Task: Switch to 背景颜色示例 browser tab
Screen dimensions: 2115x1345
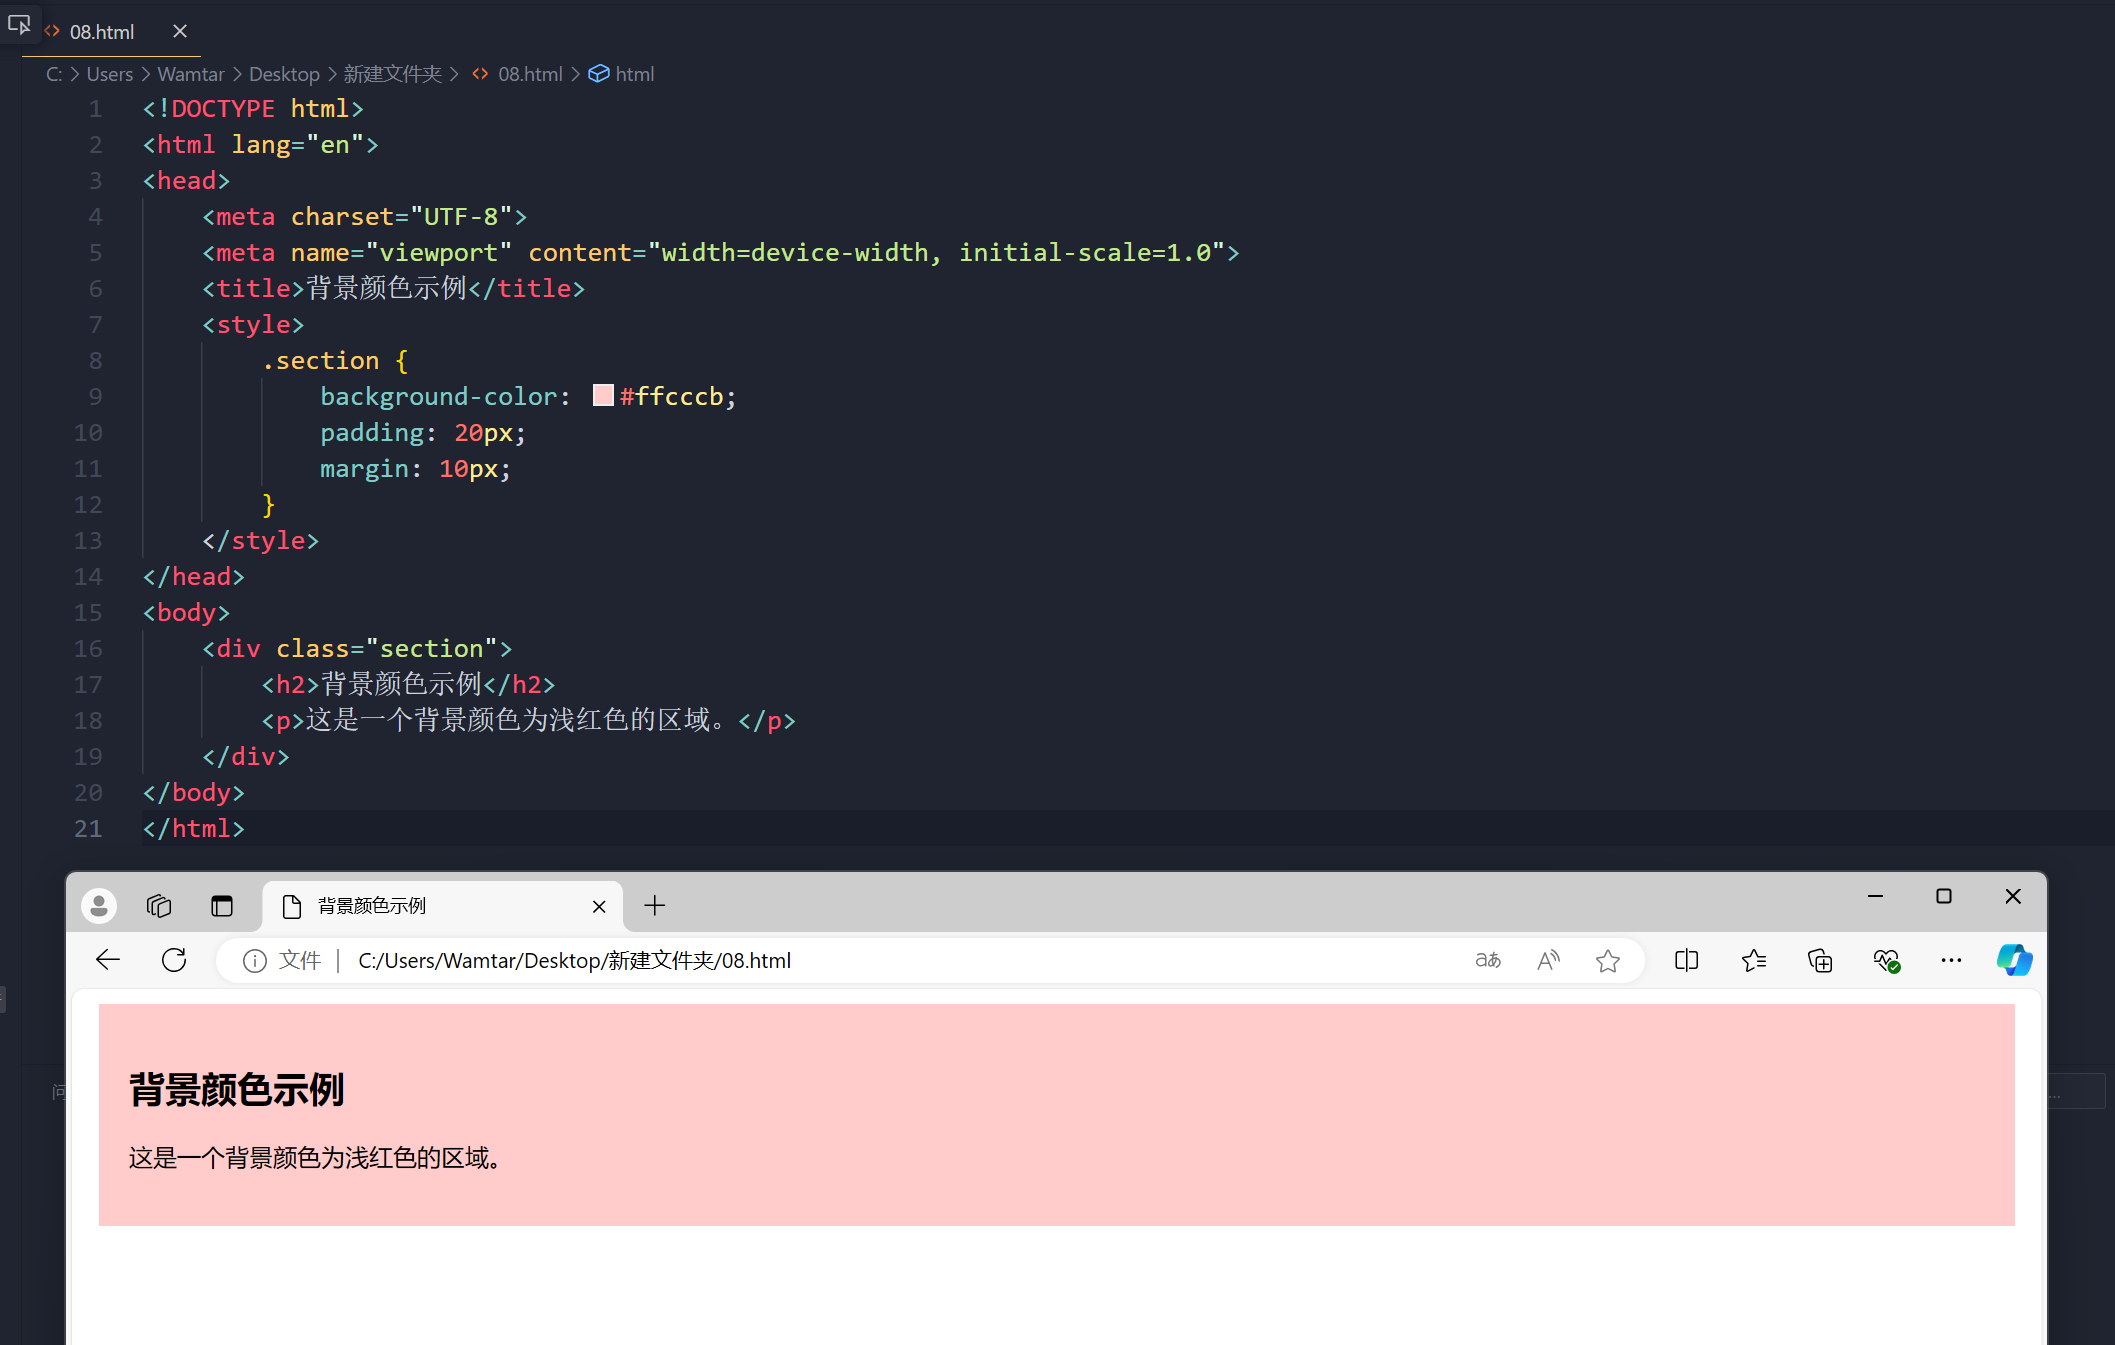Action: [372, 906]
